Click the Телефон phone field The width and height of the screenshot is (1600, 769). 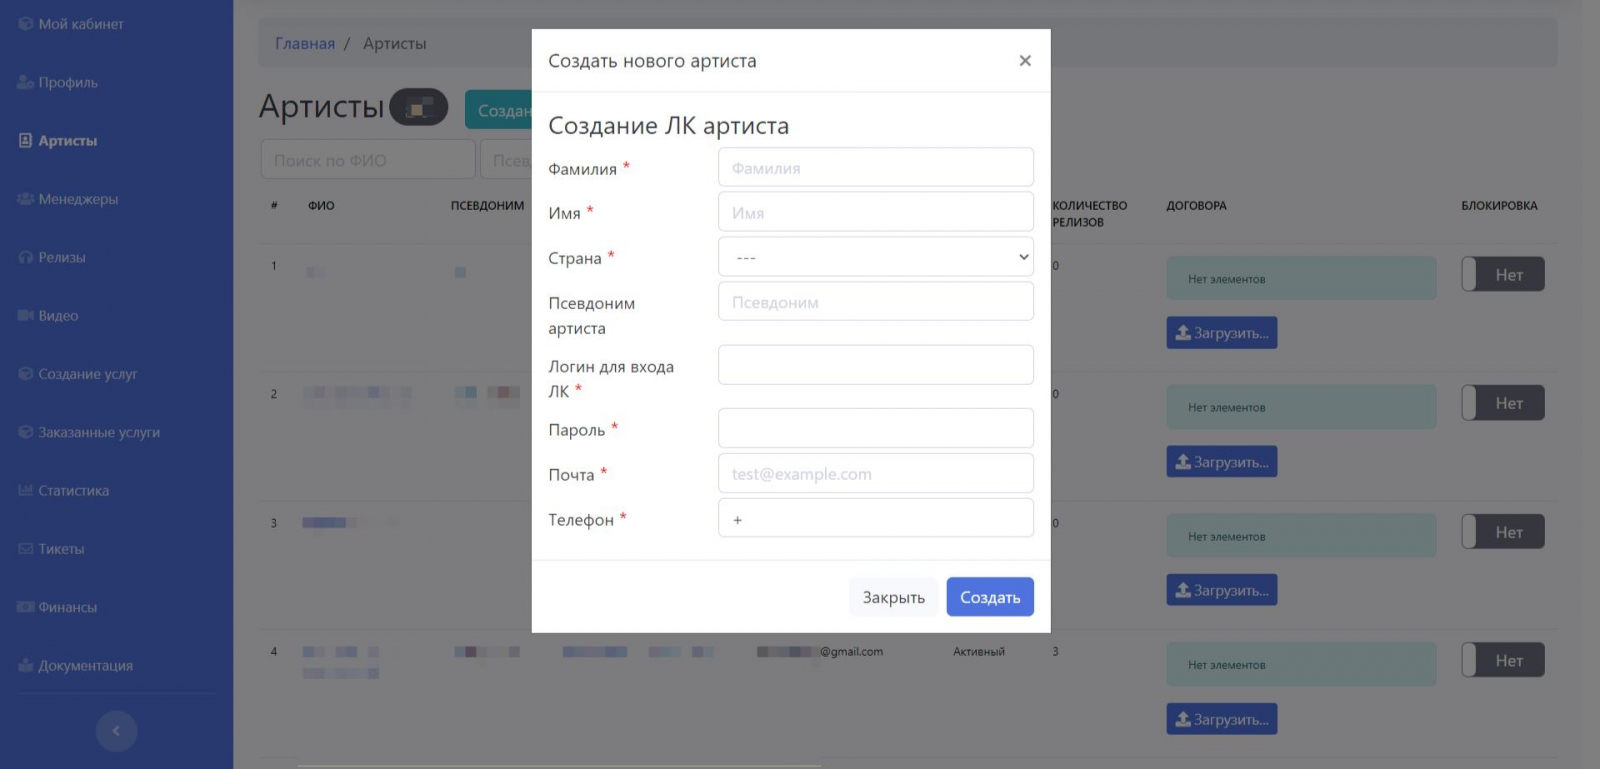[876, 518]
